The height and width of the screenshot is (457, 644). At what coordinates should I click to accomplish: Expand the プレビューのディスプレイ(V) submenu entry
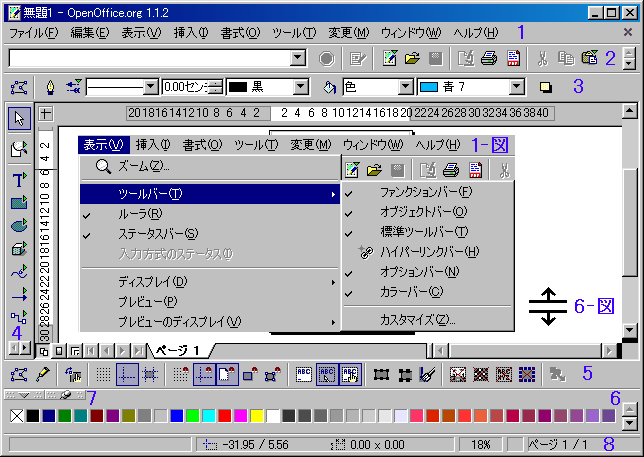[209, 322]
